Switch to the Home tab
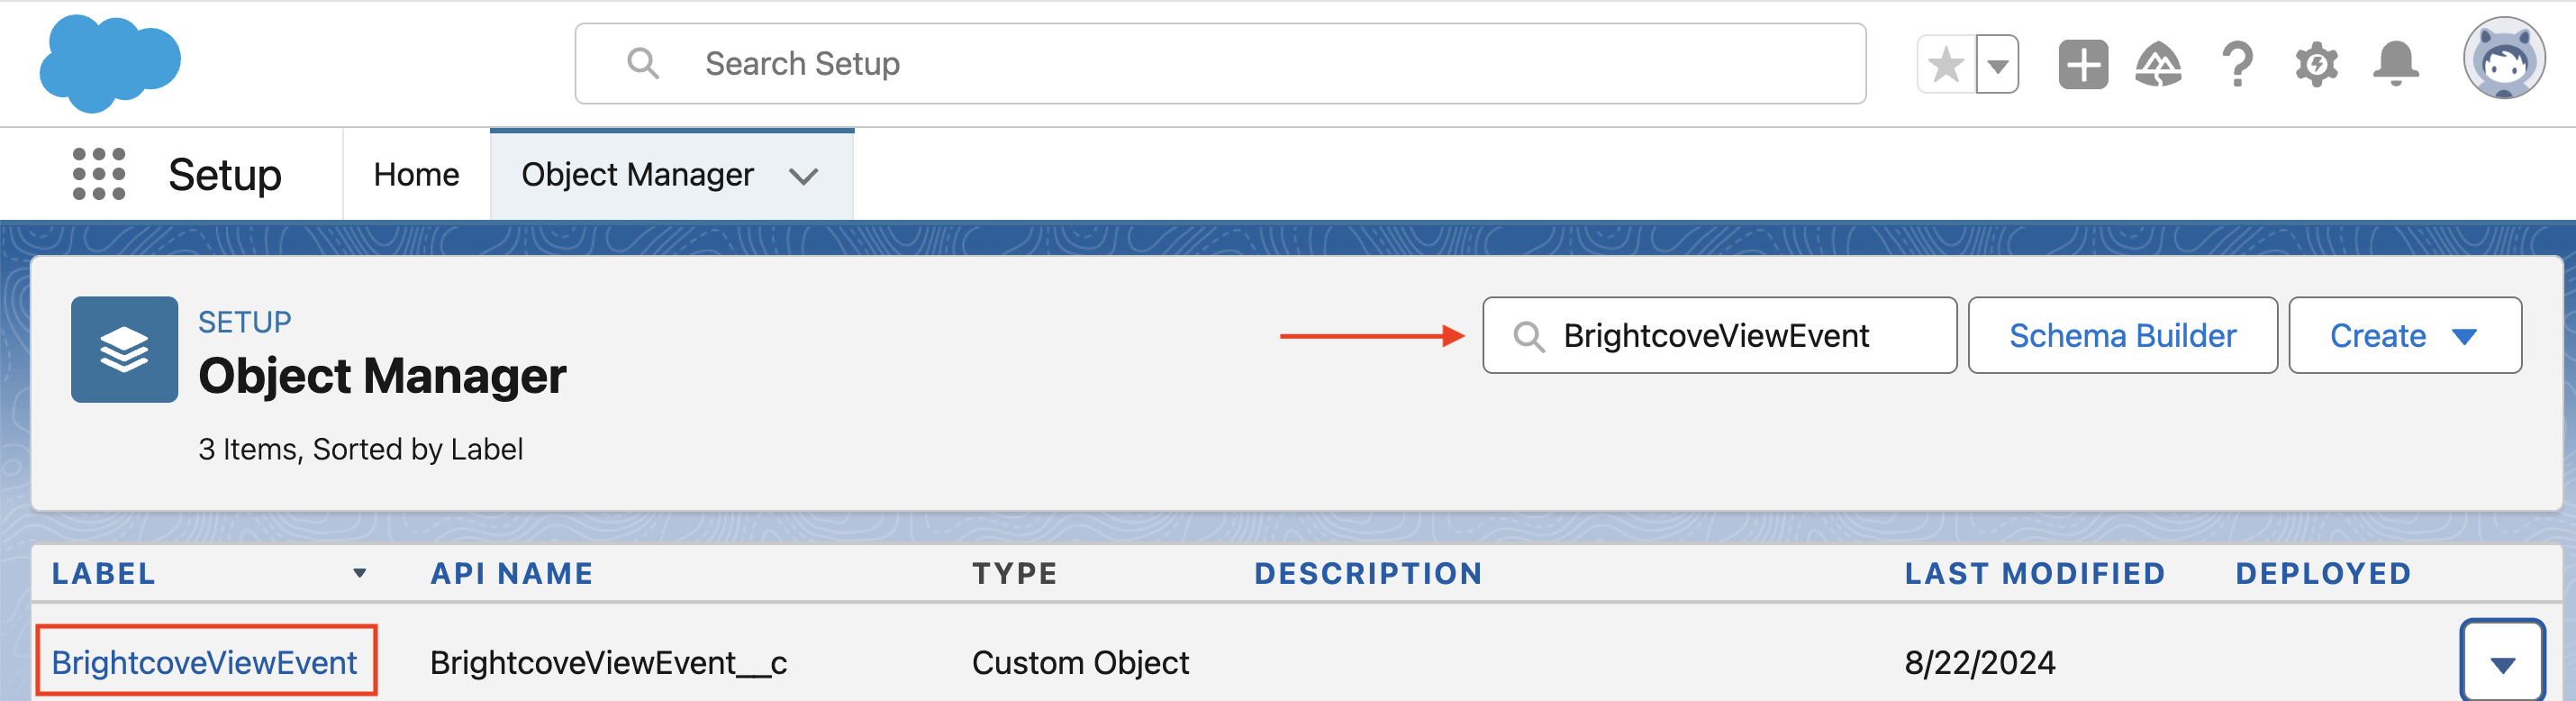This screenshot has width=2576, height=701. pos(415,174)
